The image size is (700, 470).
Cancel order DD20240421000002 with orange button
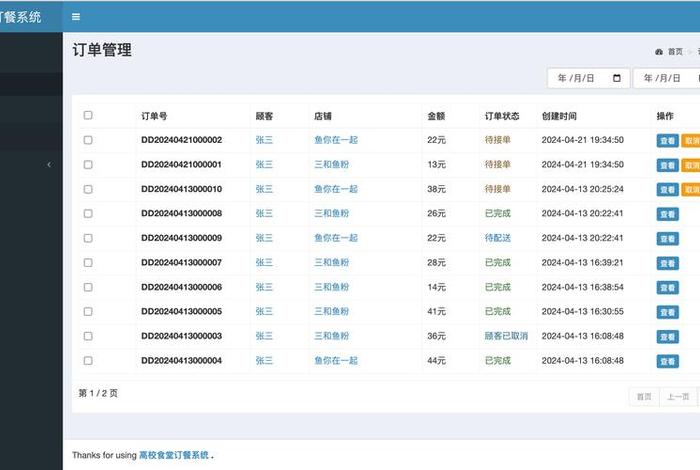691,141
